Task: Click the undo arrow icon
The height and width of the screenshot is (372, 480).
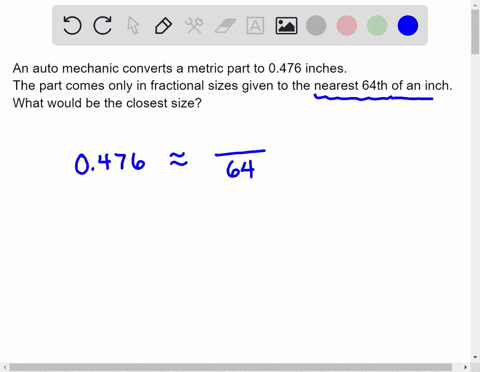Action: pos(72,25)
